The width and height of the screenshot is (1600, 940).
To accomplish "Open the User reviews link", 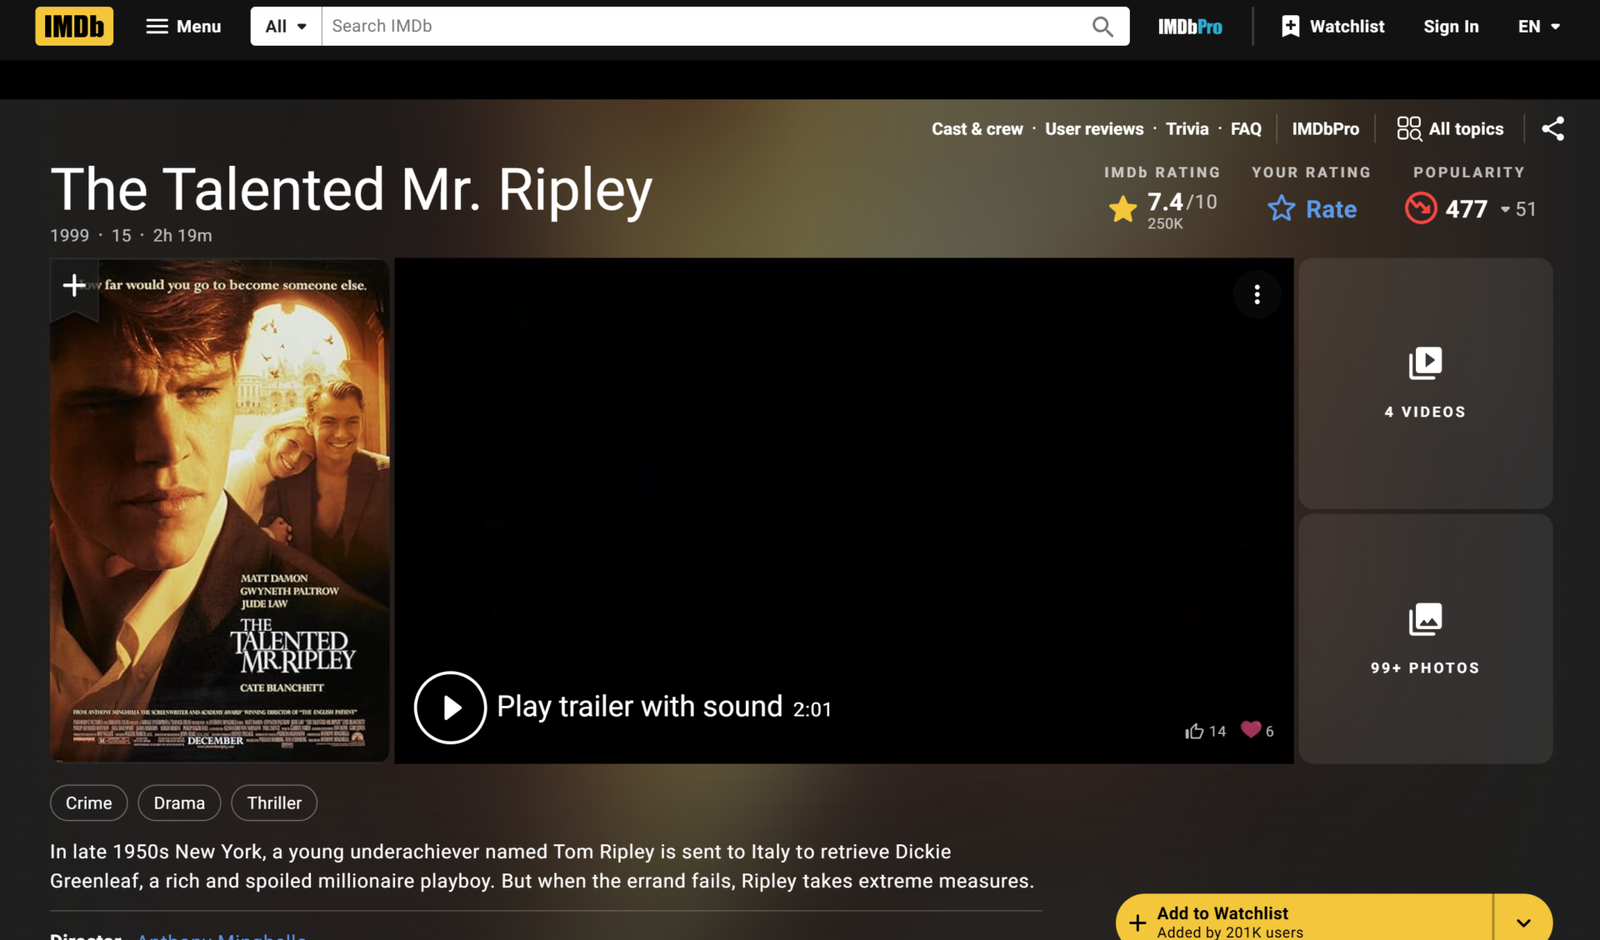I will [1094, 129].
